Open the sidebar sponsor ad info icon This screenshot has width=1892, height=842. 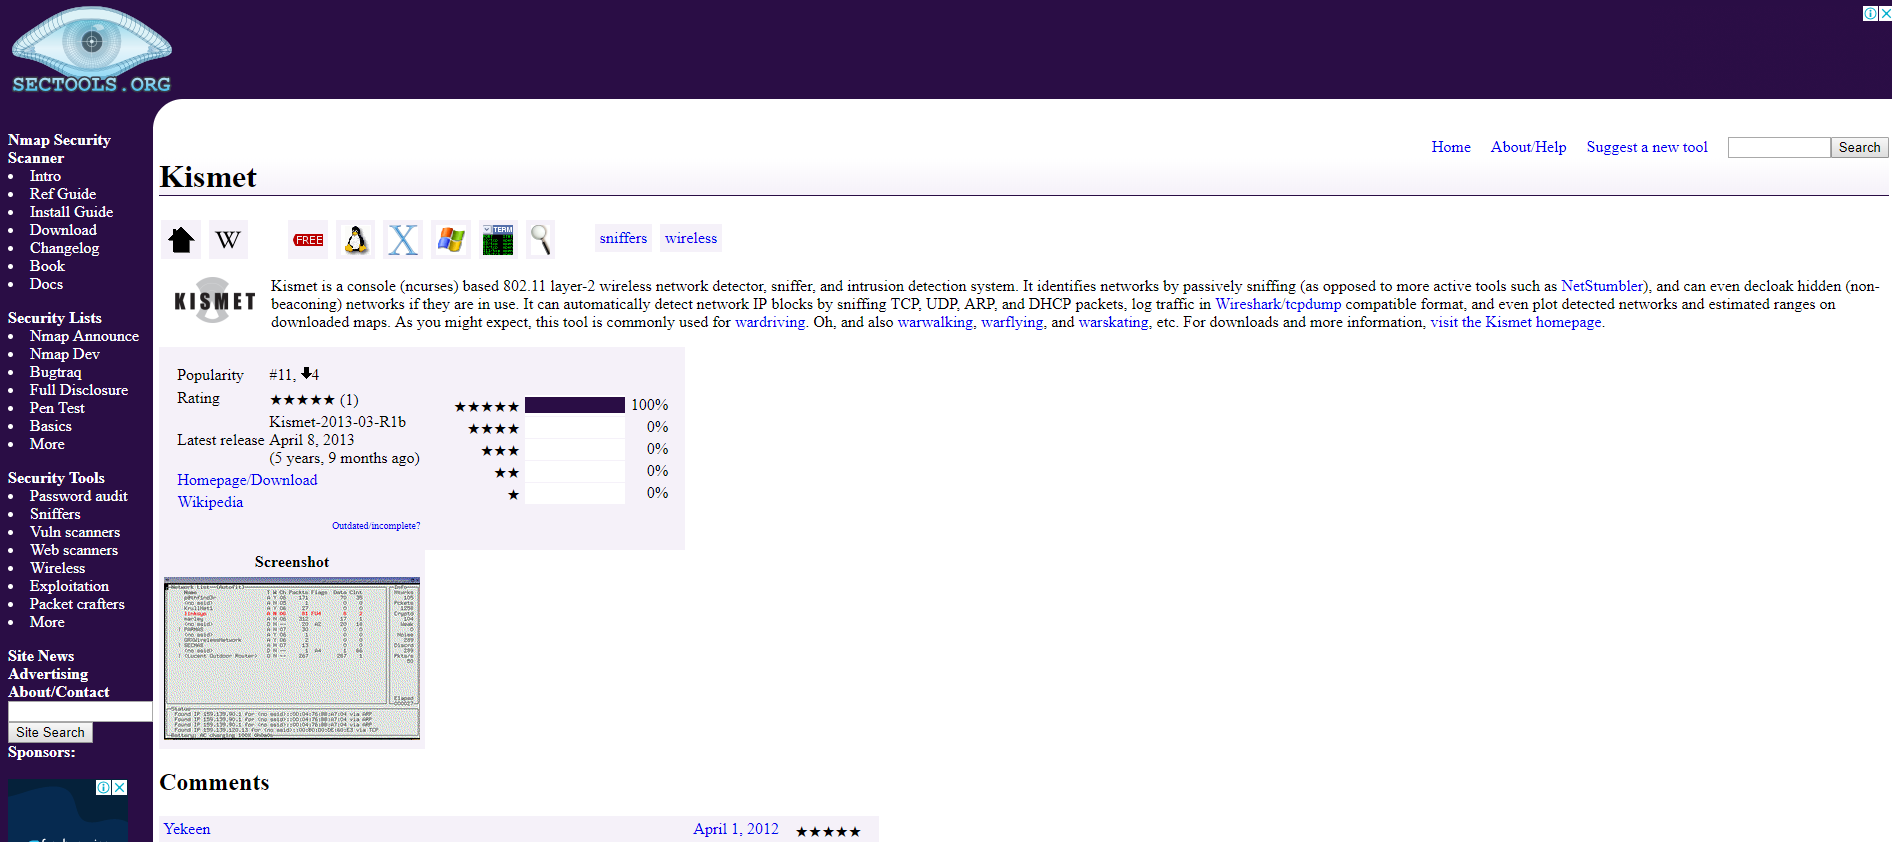coord(104,787)
